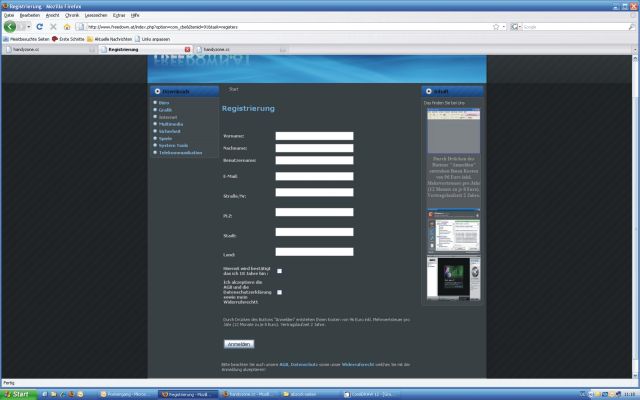Screen dimensions: 640x400
Task: Click the Büro download category
Action: pos(164,103)
